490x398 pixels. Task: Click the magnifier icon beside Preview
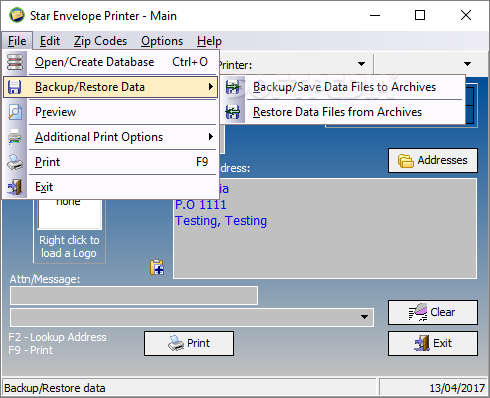[15, 112]
